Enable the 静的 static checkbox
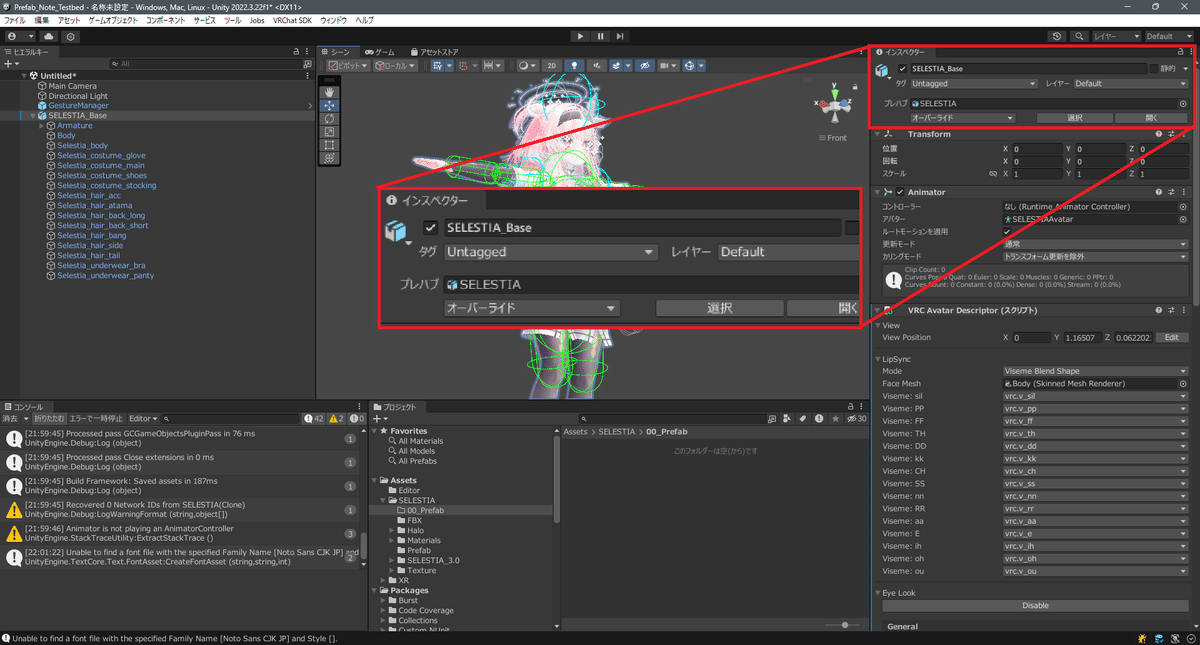Screen dimensions: 1200x645 (1153, 69)
